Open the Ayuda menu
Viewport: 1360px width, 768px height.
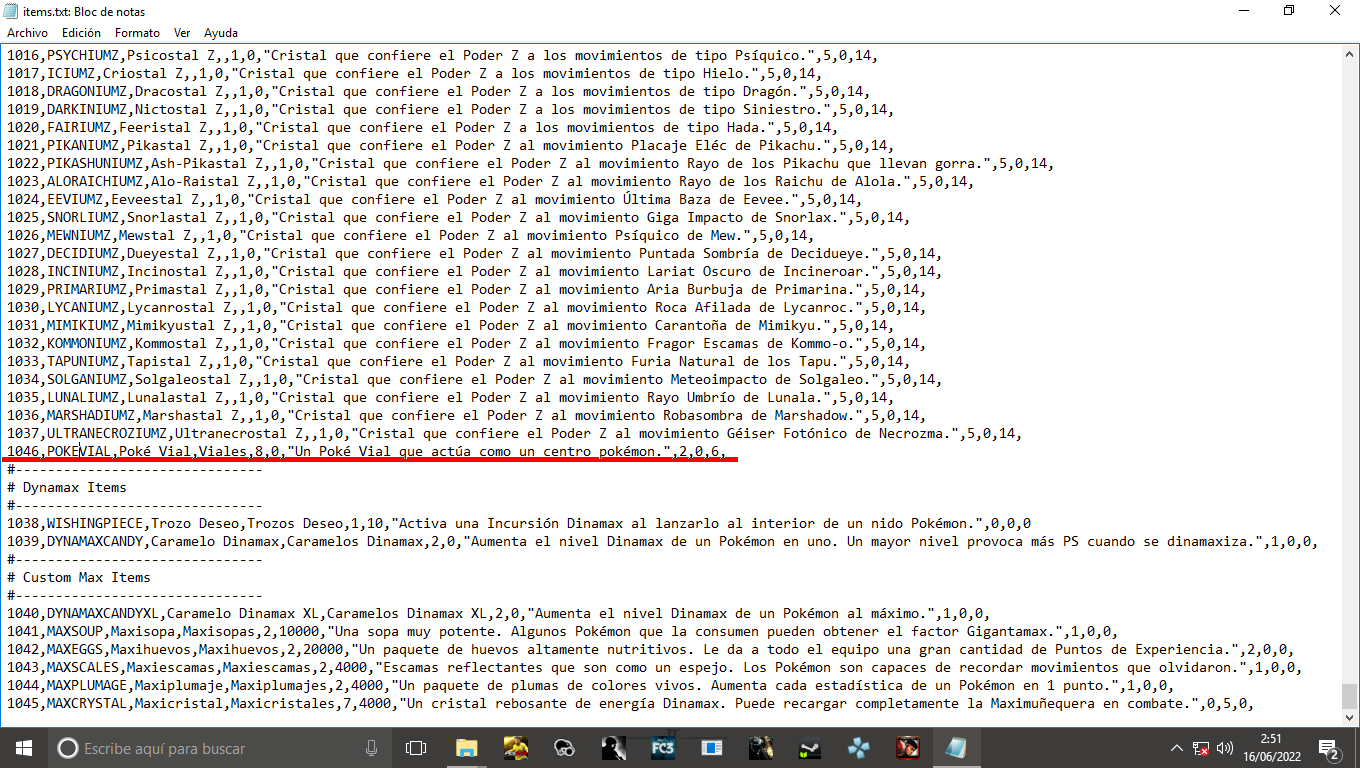(221, 33)
